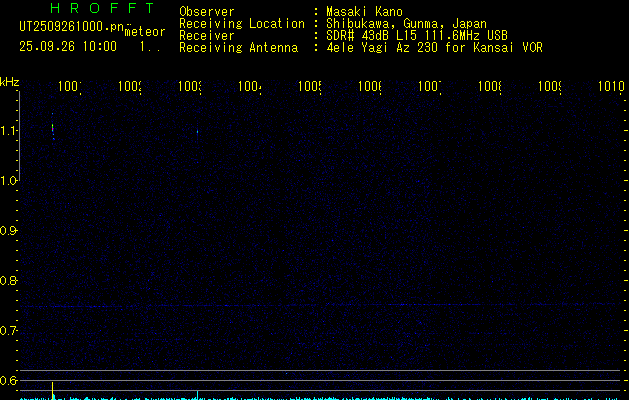Viewport: 629px width, 400px height.
Task: Click the 0.9 kHz frequency tick
Action: pyautogui.click(x=9, y=231)
